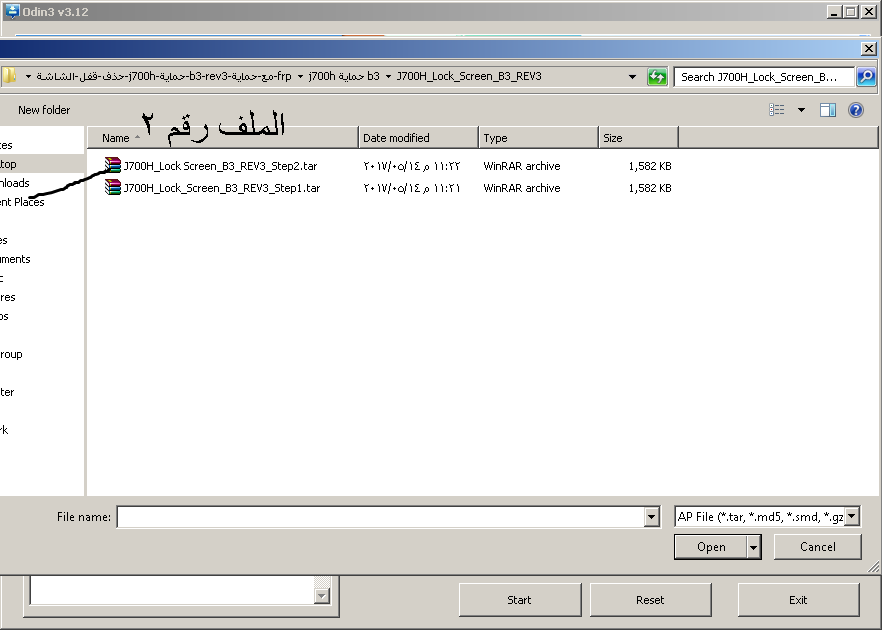
Task: Click the folder icon in the address bar
Action: (8, 76)
